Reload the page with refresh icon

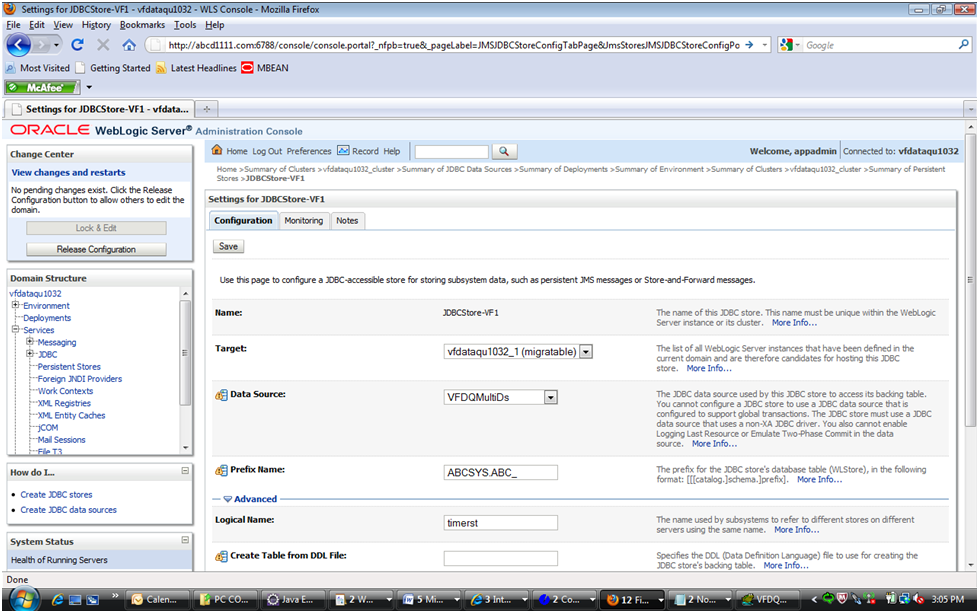click(x=77, y=45)
